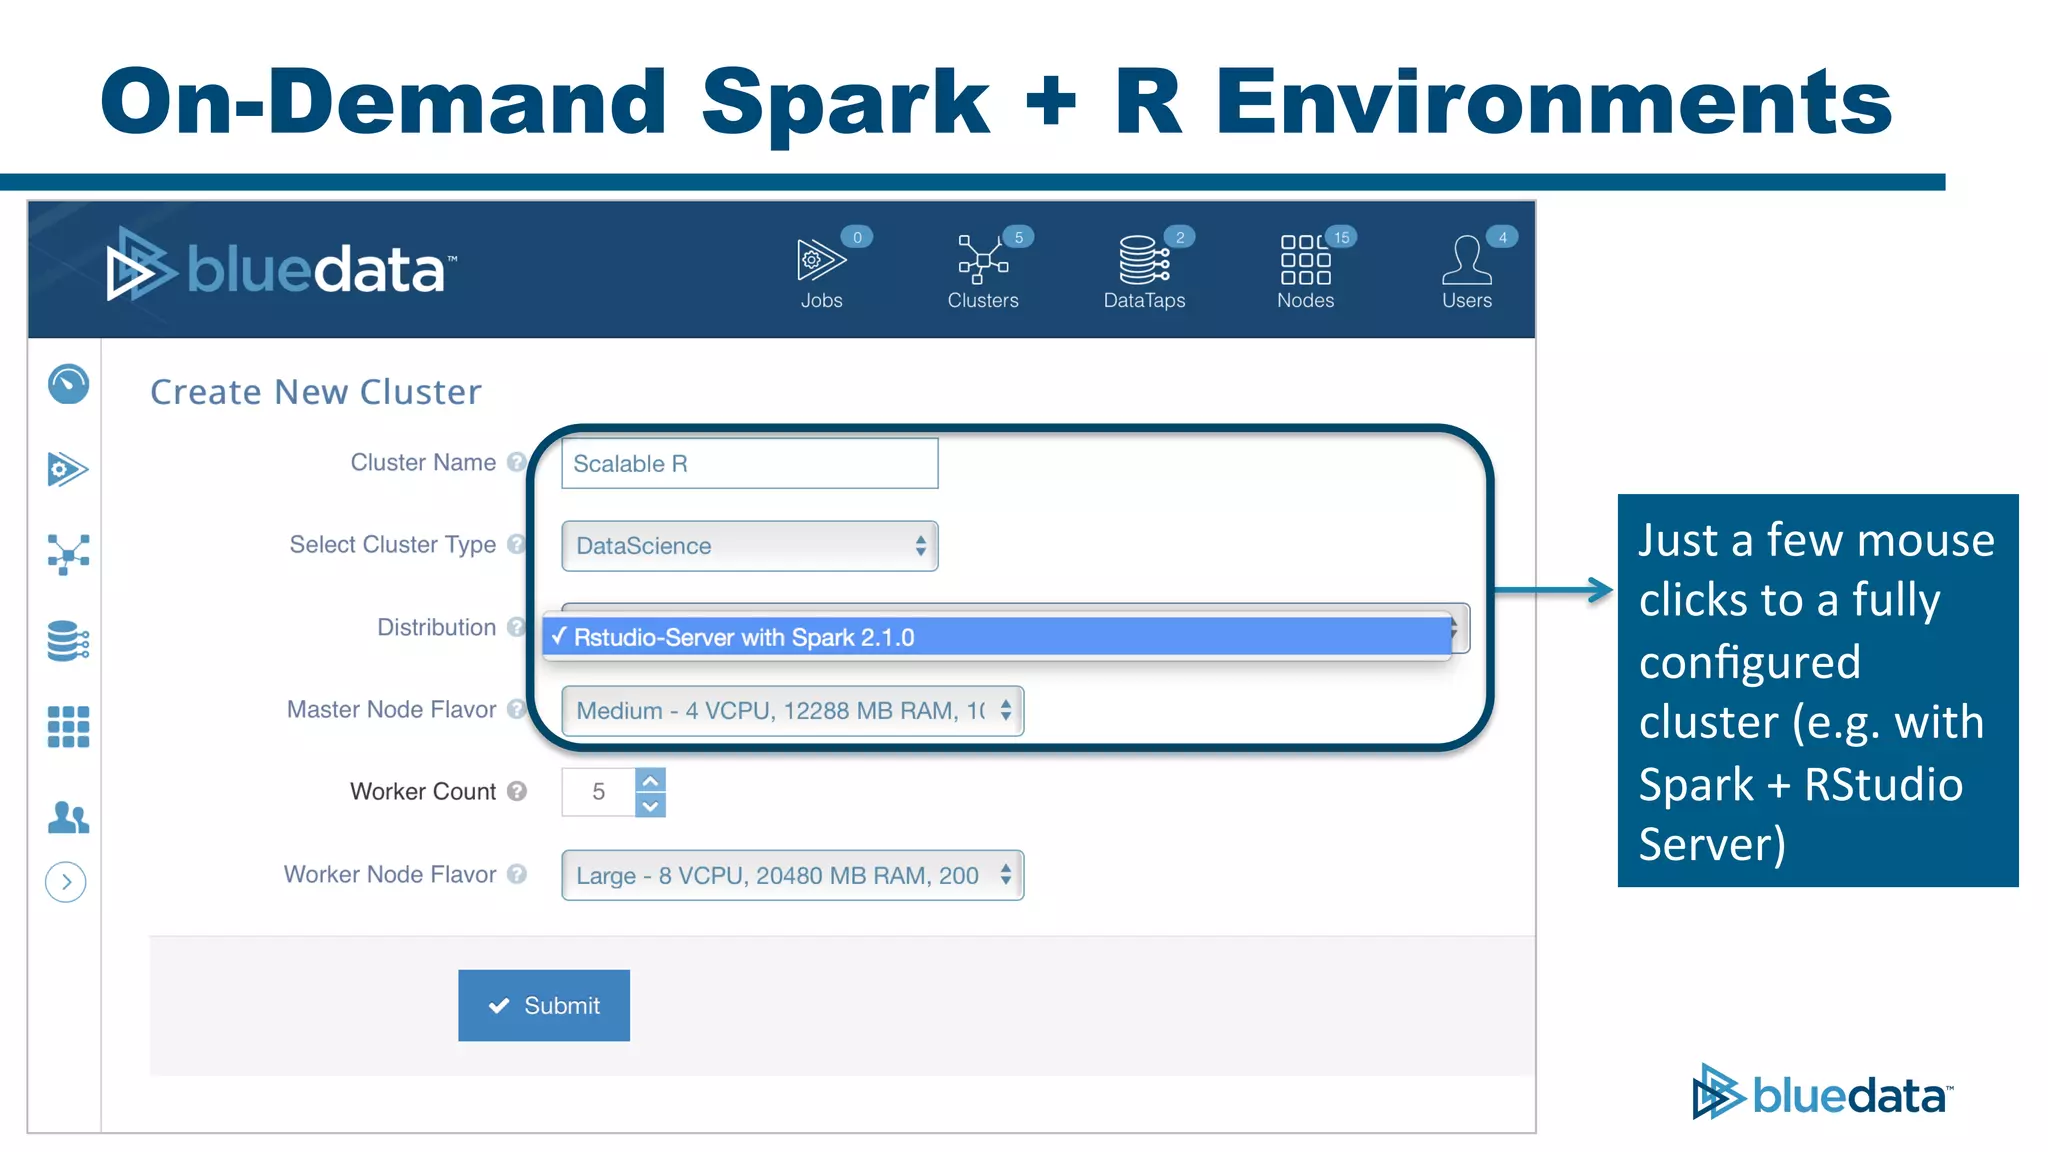Select the sidebar clusters network icon
The image size is (2048, 1152).
pyautogui.click(x=68, y=553)
